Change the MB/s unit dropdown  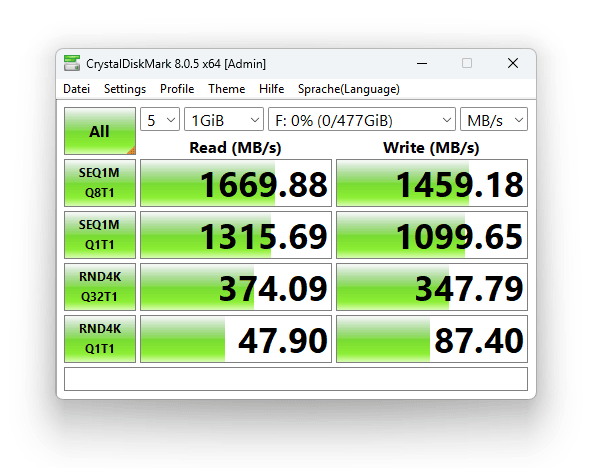(494, 120)
